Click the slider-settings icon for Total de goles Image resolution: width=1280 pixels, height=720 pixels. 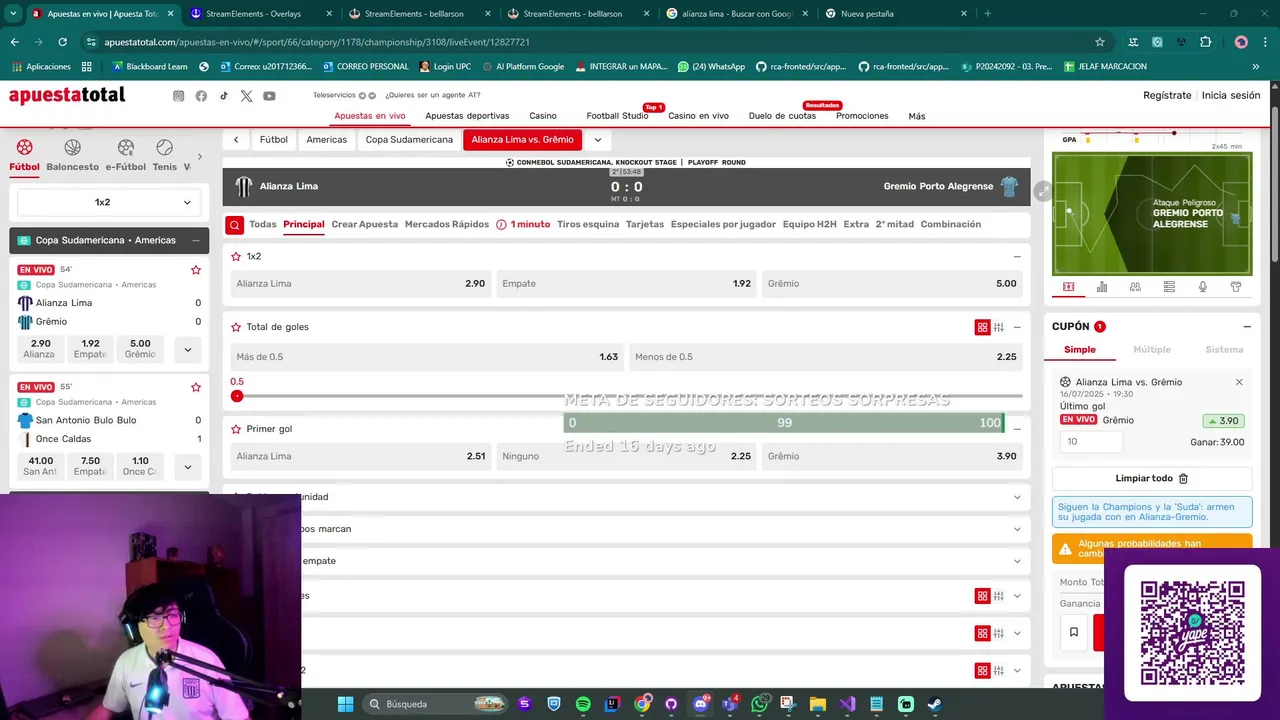click(999, 327)
